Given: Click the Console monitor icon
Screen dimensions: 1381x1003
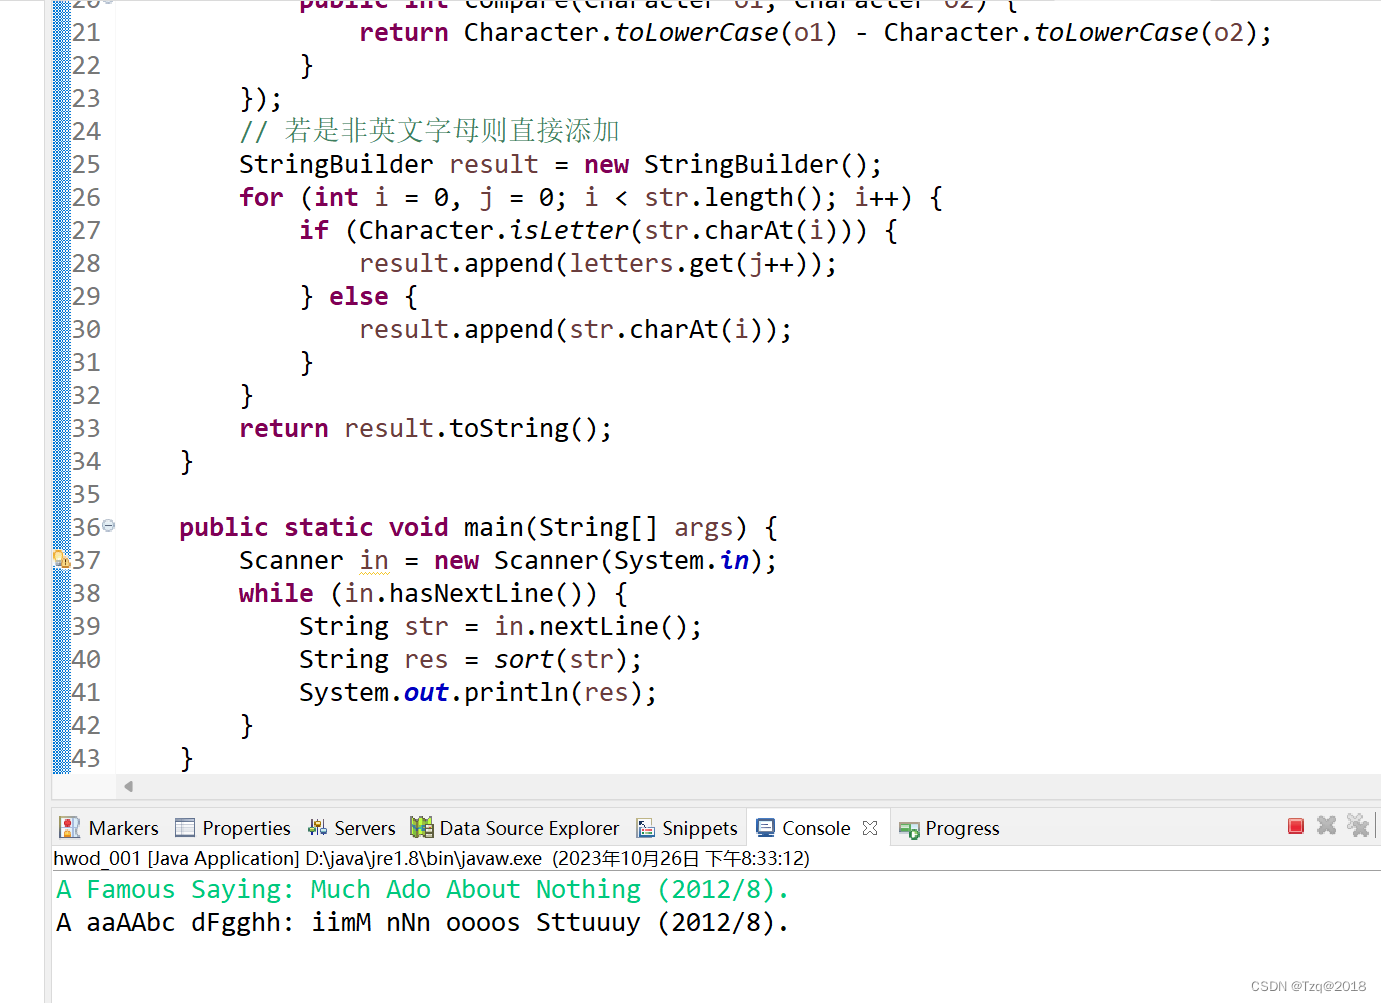Looking at the screenshot, I should click(766, 827).
